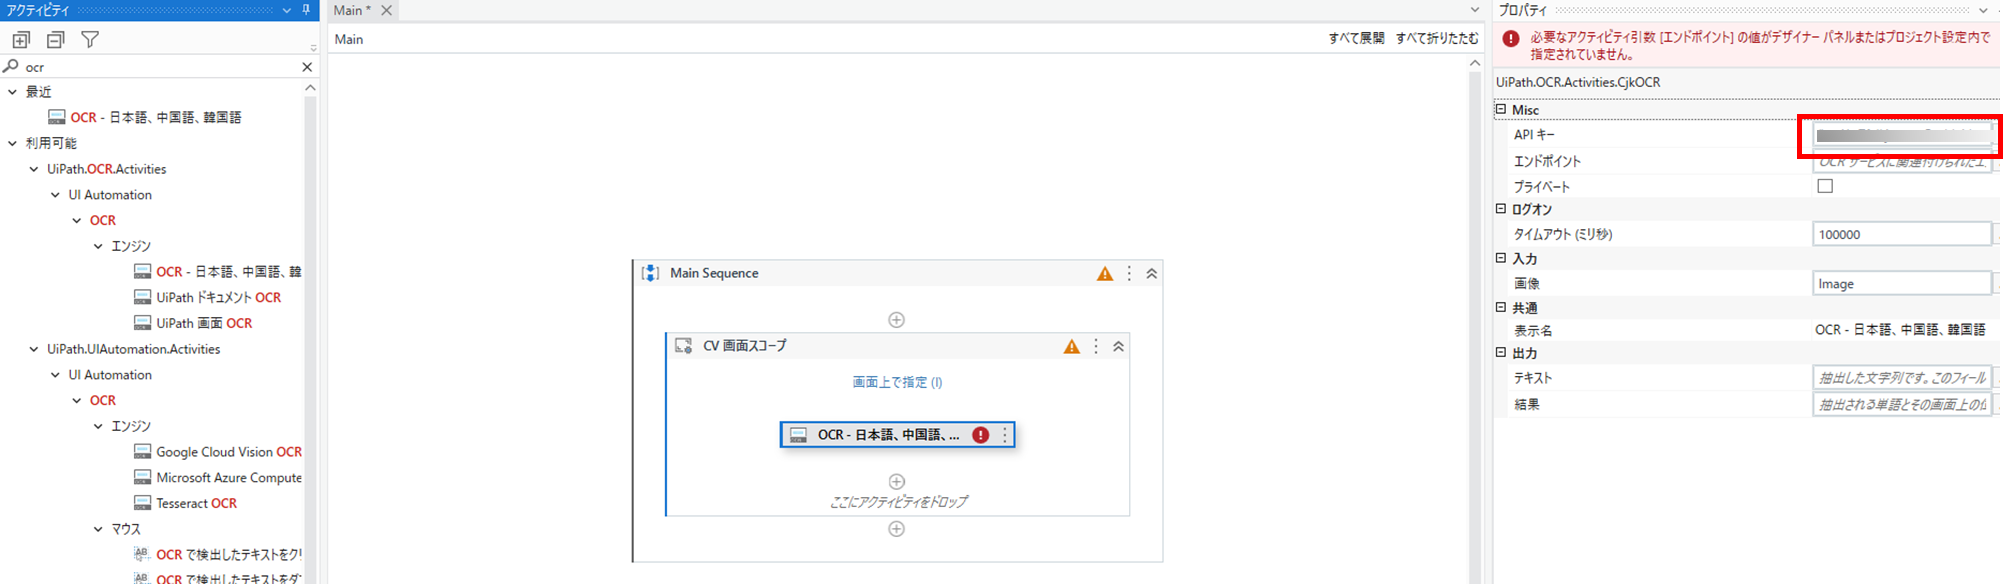
Task: Collapse the Misc property category
Action: click(1501, 110)
